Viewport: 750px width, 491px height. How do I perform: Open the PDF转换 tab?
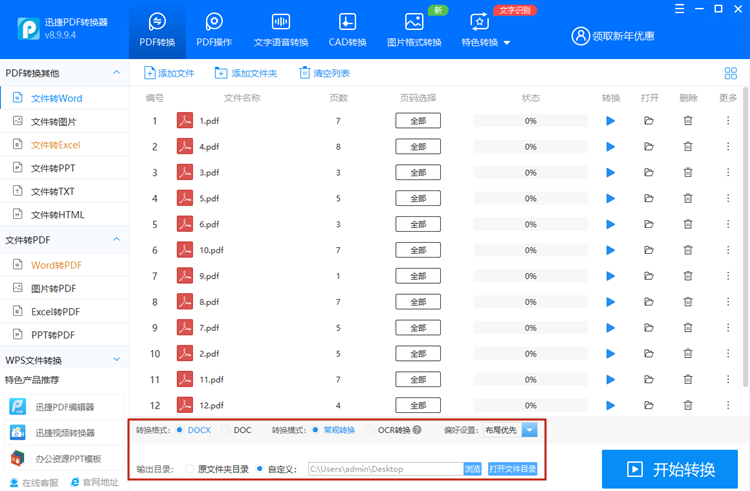[x=157, y=30]
